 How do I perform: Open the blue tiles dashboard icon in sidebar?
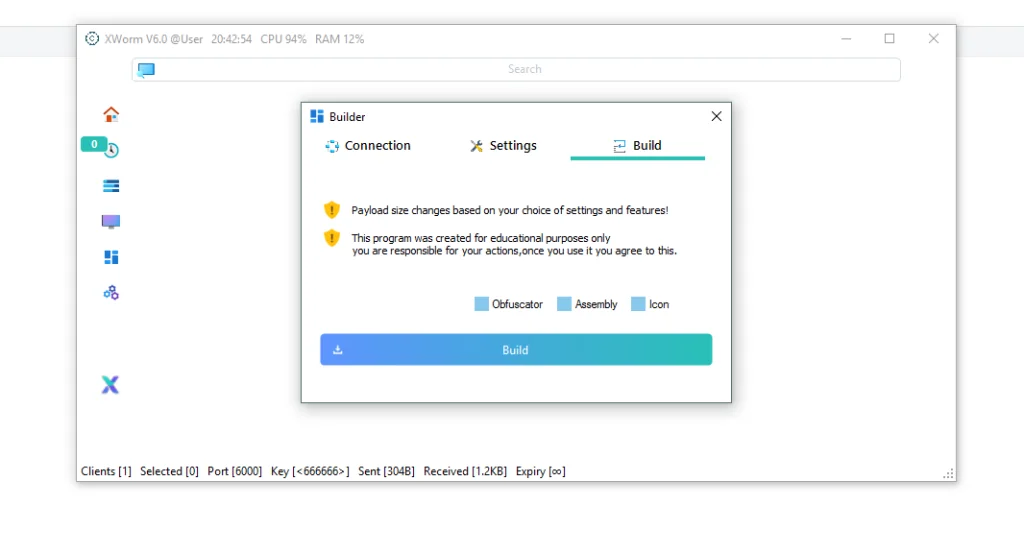[x=111, y=257]
